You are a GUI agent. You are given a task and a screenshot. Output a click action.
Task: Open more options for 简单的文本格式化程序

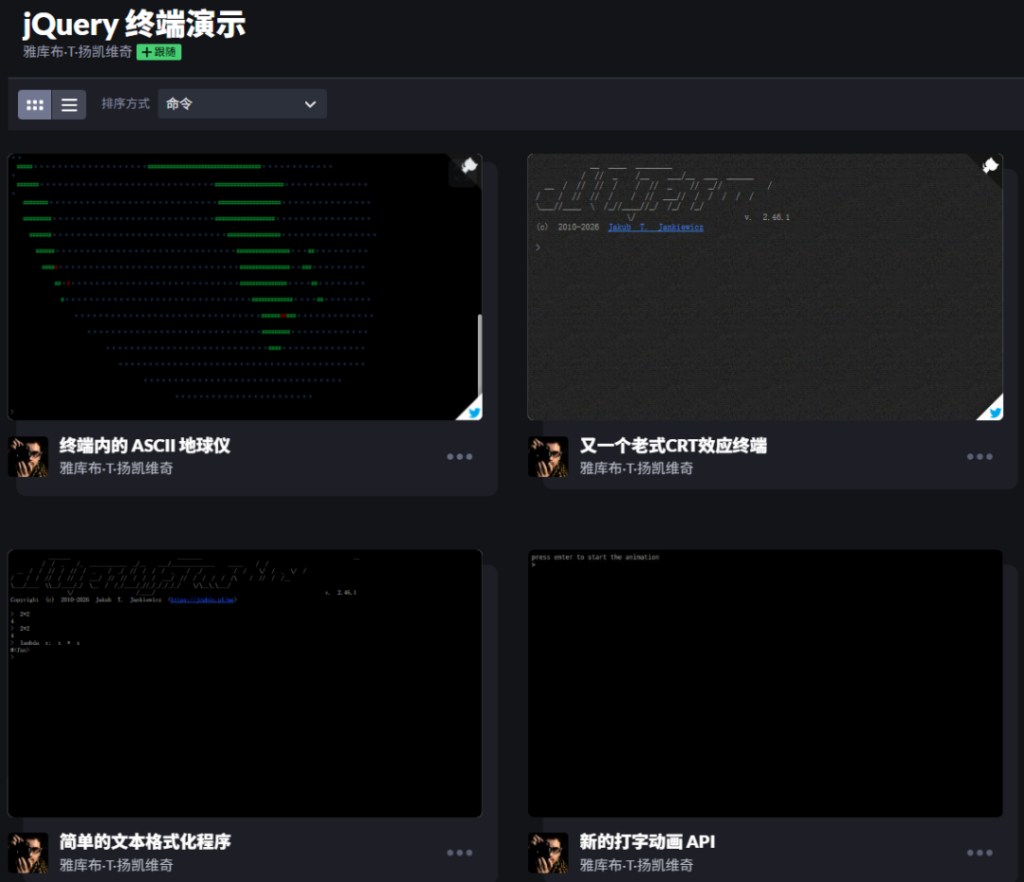point(460,853)
